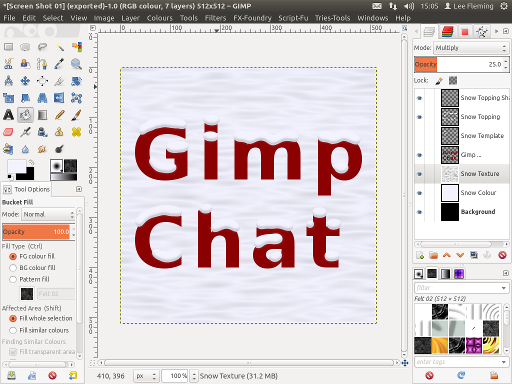Image resolution: width=512 pixels, height=384 pixels.
Task: Open the Script-Fu menu
Action: 293,18
